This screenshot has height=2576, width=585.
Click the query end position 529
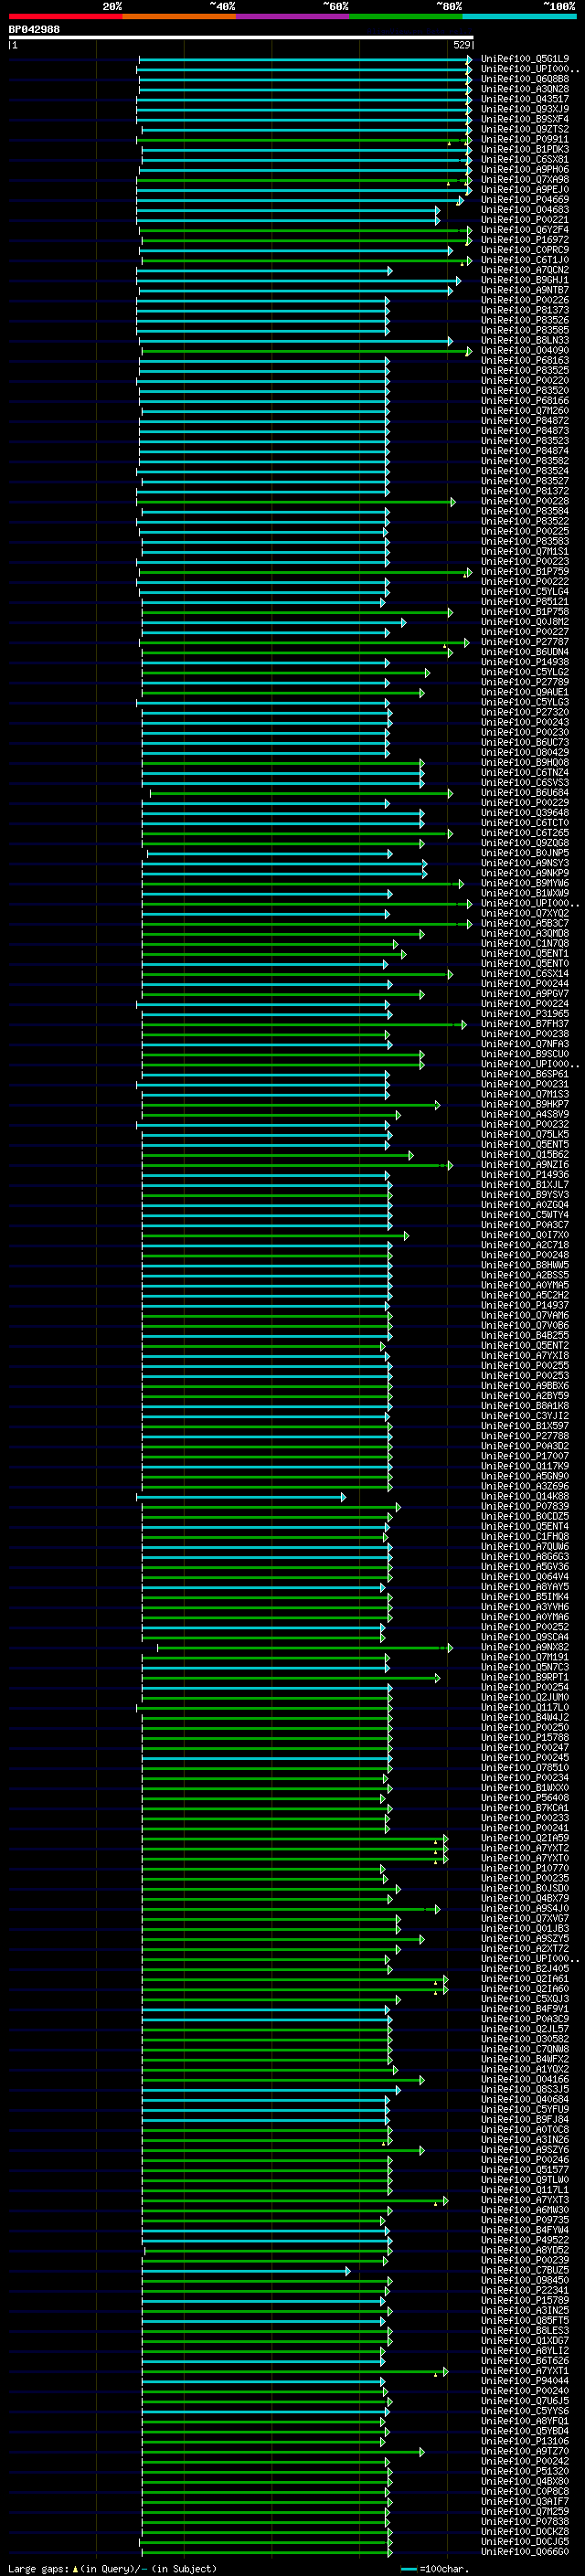pos(461,45)
